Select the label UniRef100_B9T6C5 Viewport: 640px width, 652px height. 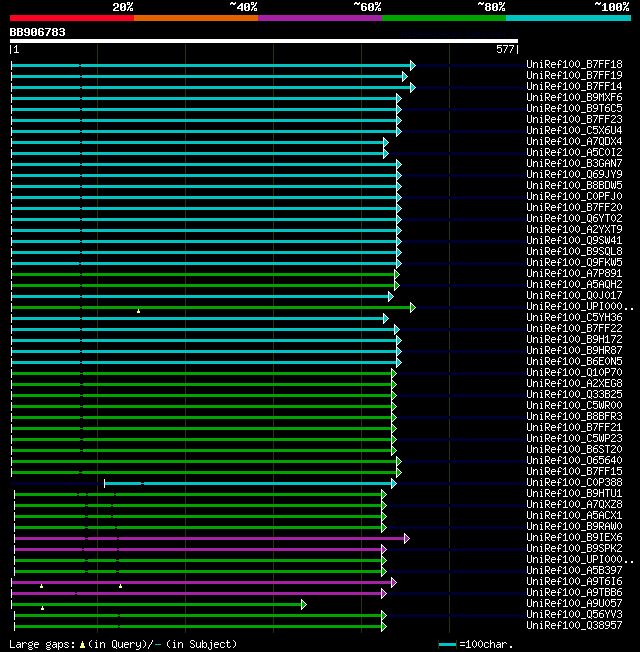[x=574, y=109]
